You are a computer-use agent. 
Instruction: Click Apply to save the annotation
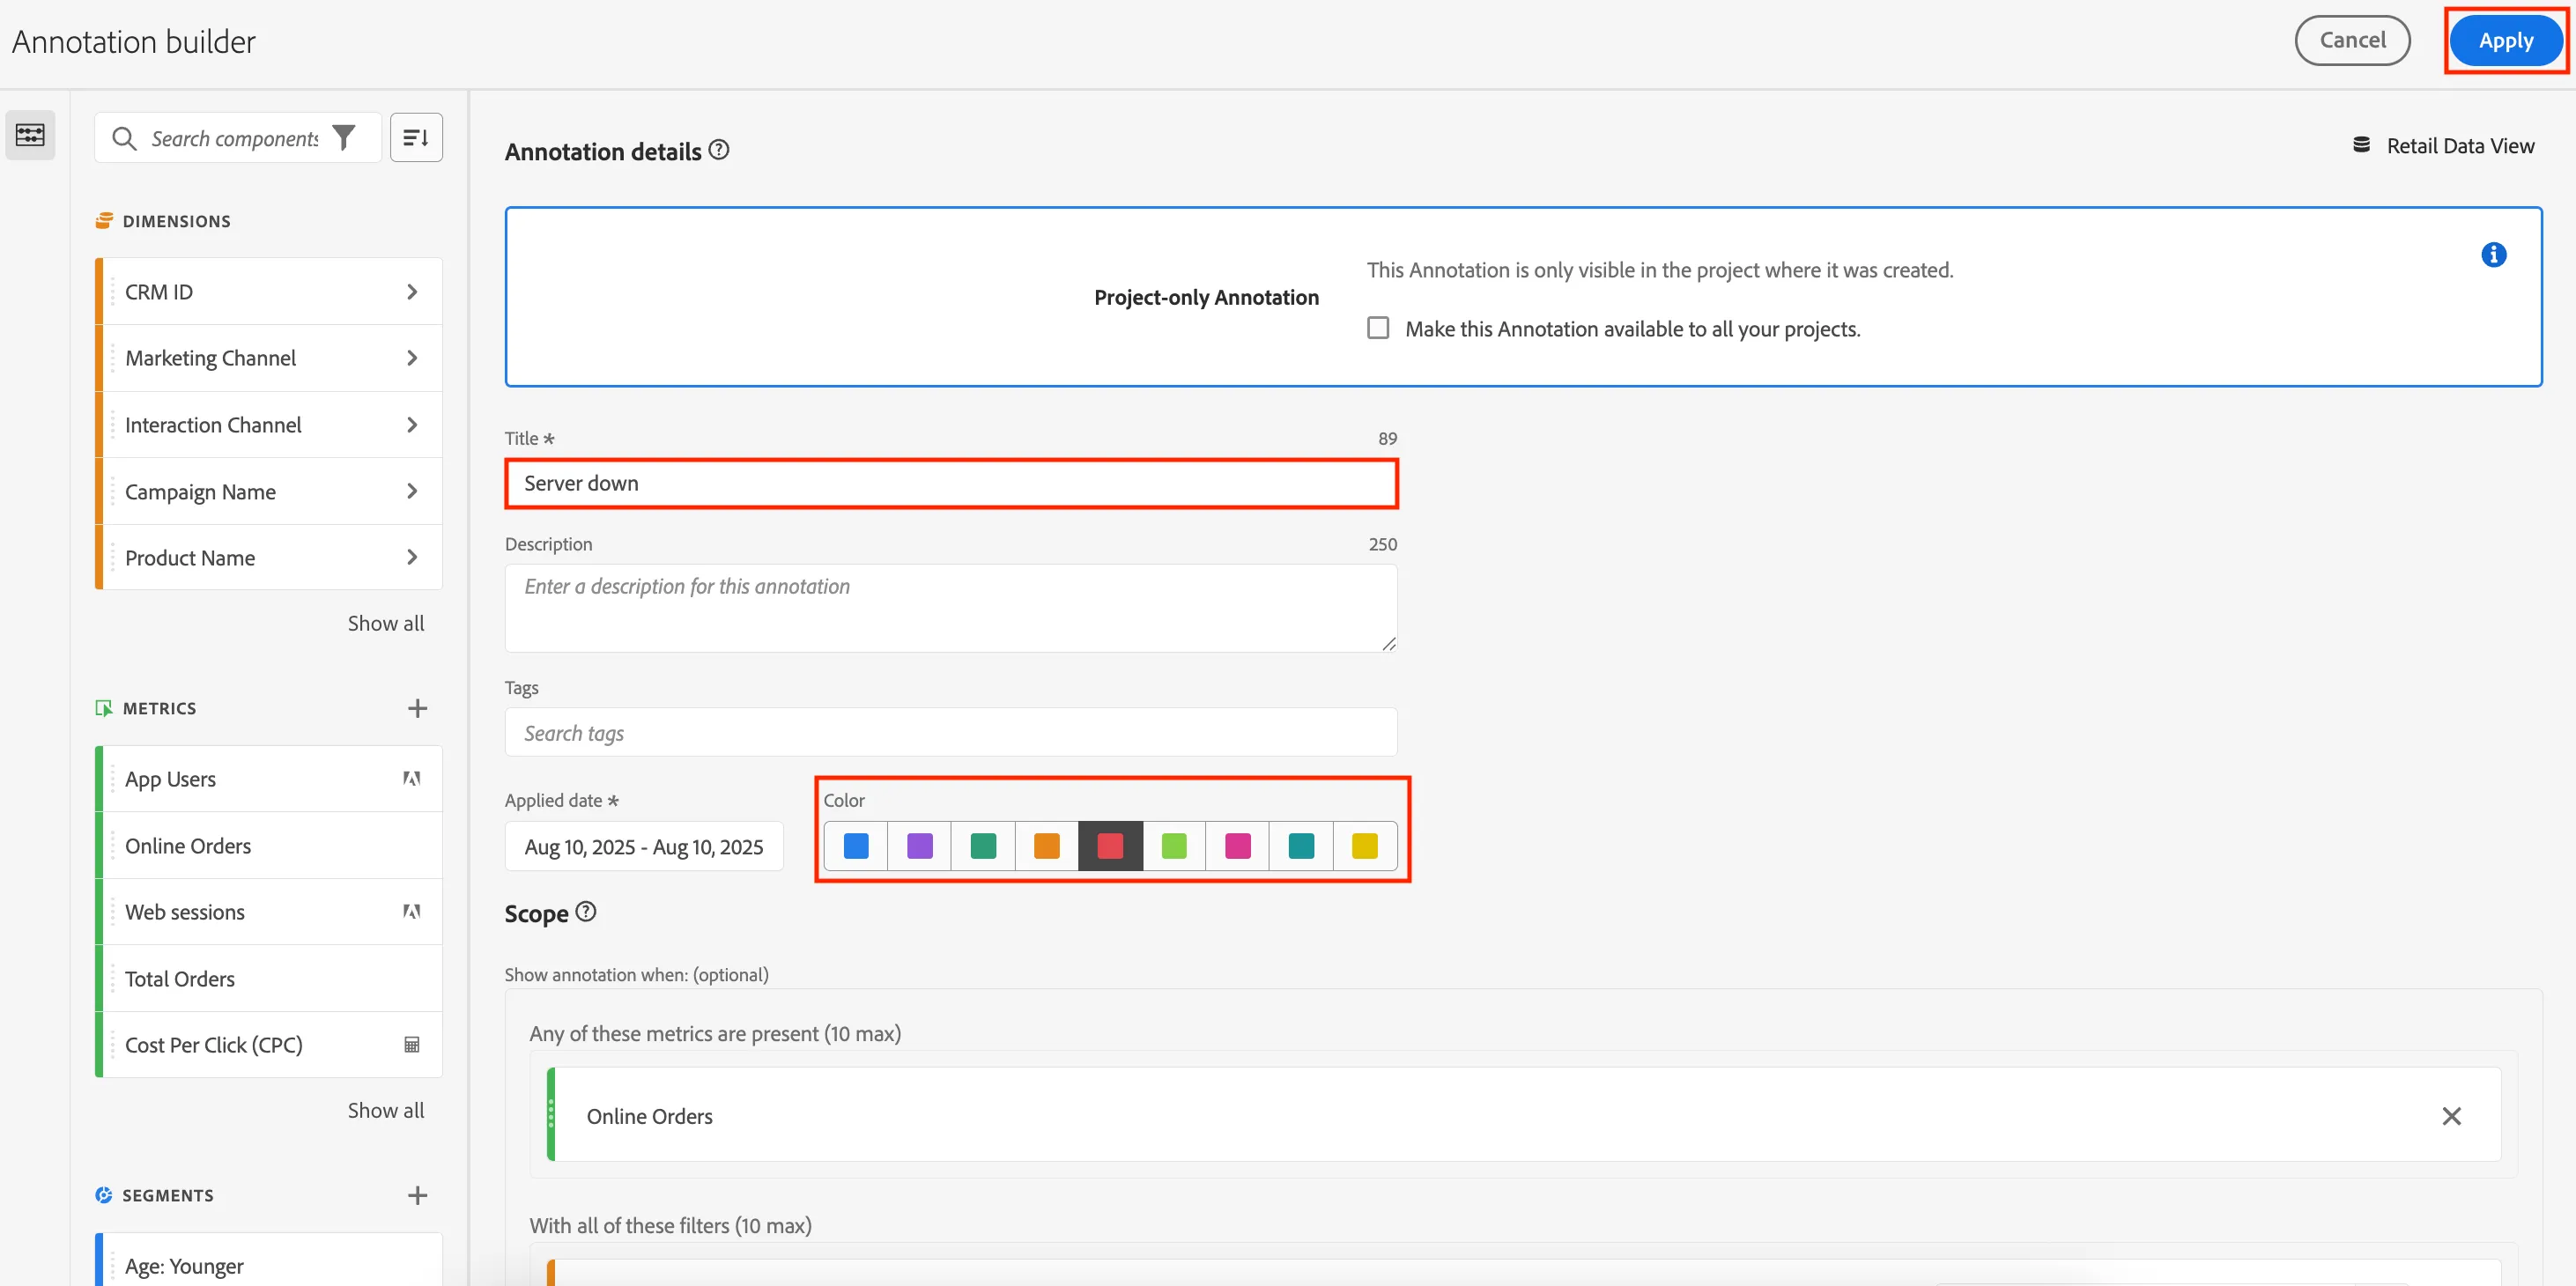click(2505, 40)
